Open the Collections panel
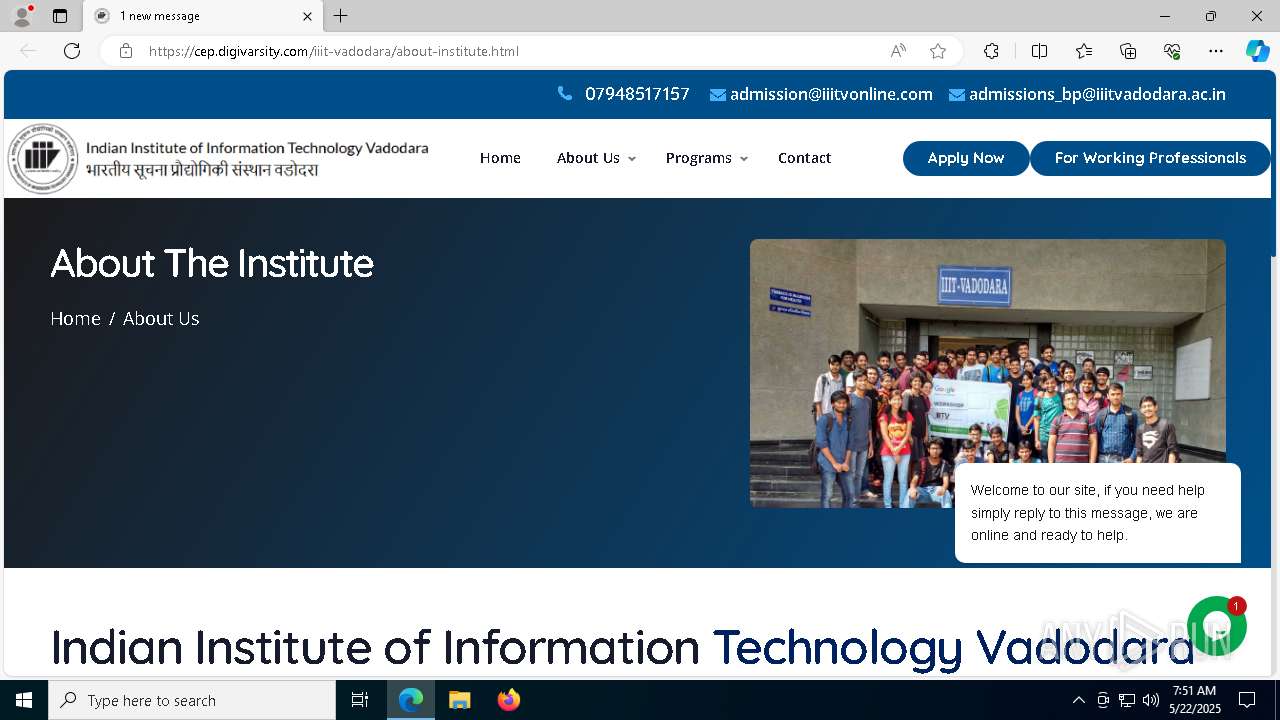The image size is (1280, 720). [1128, 51]
